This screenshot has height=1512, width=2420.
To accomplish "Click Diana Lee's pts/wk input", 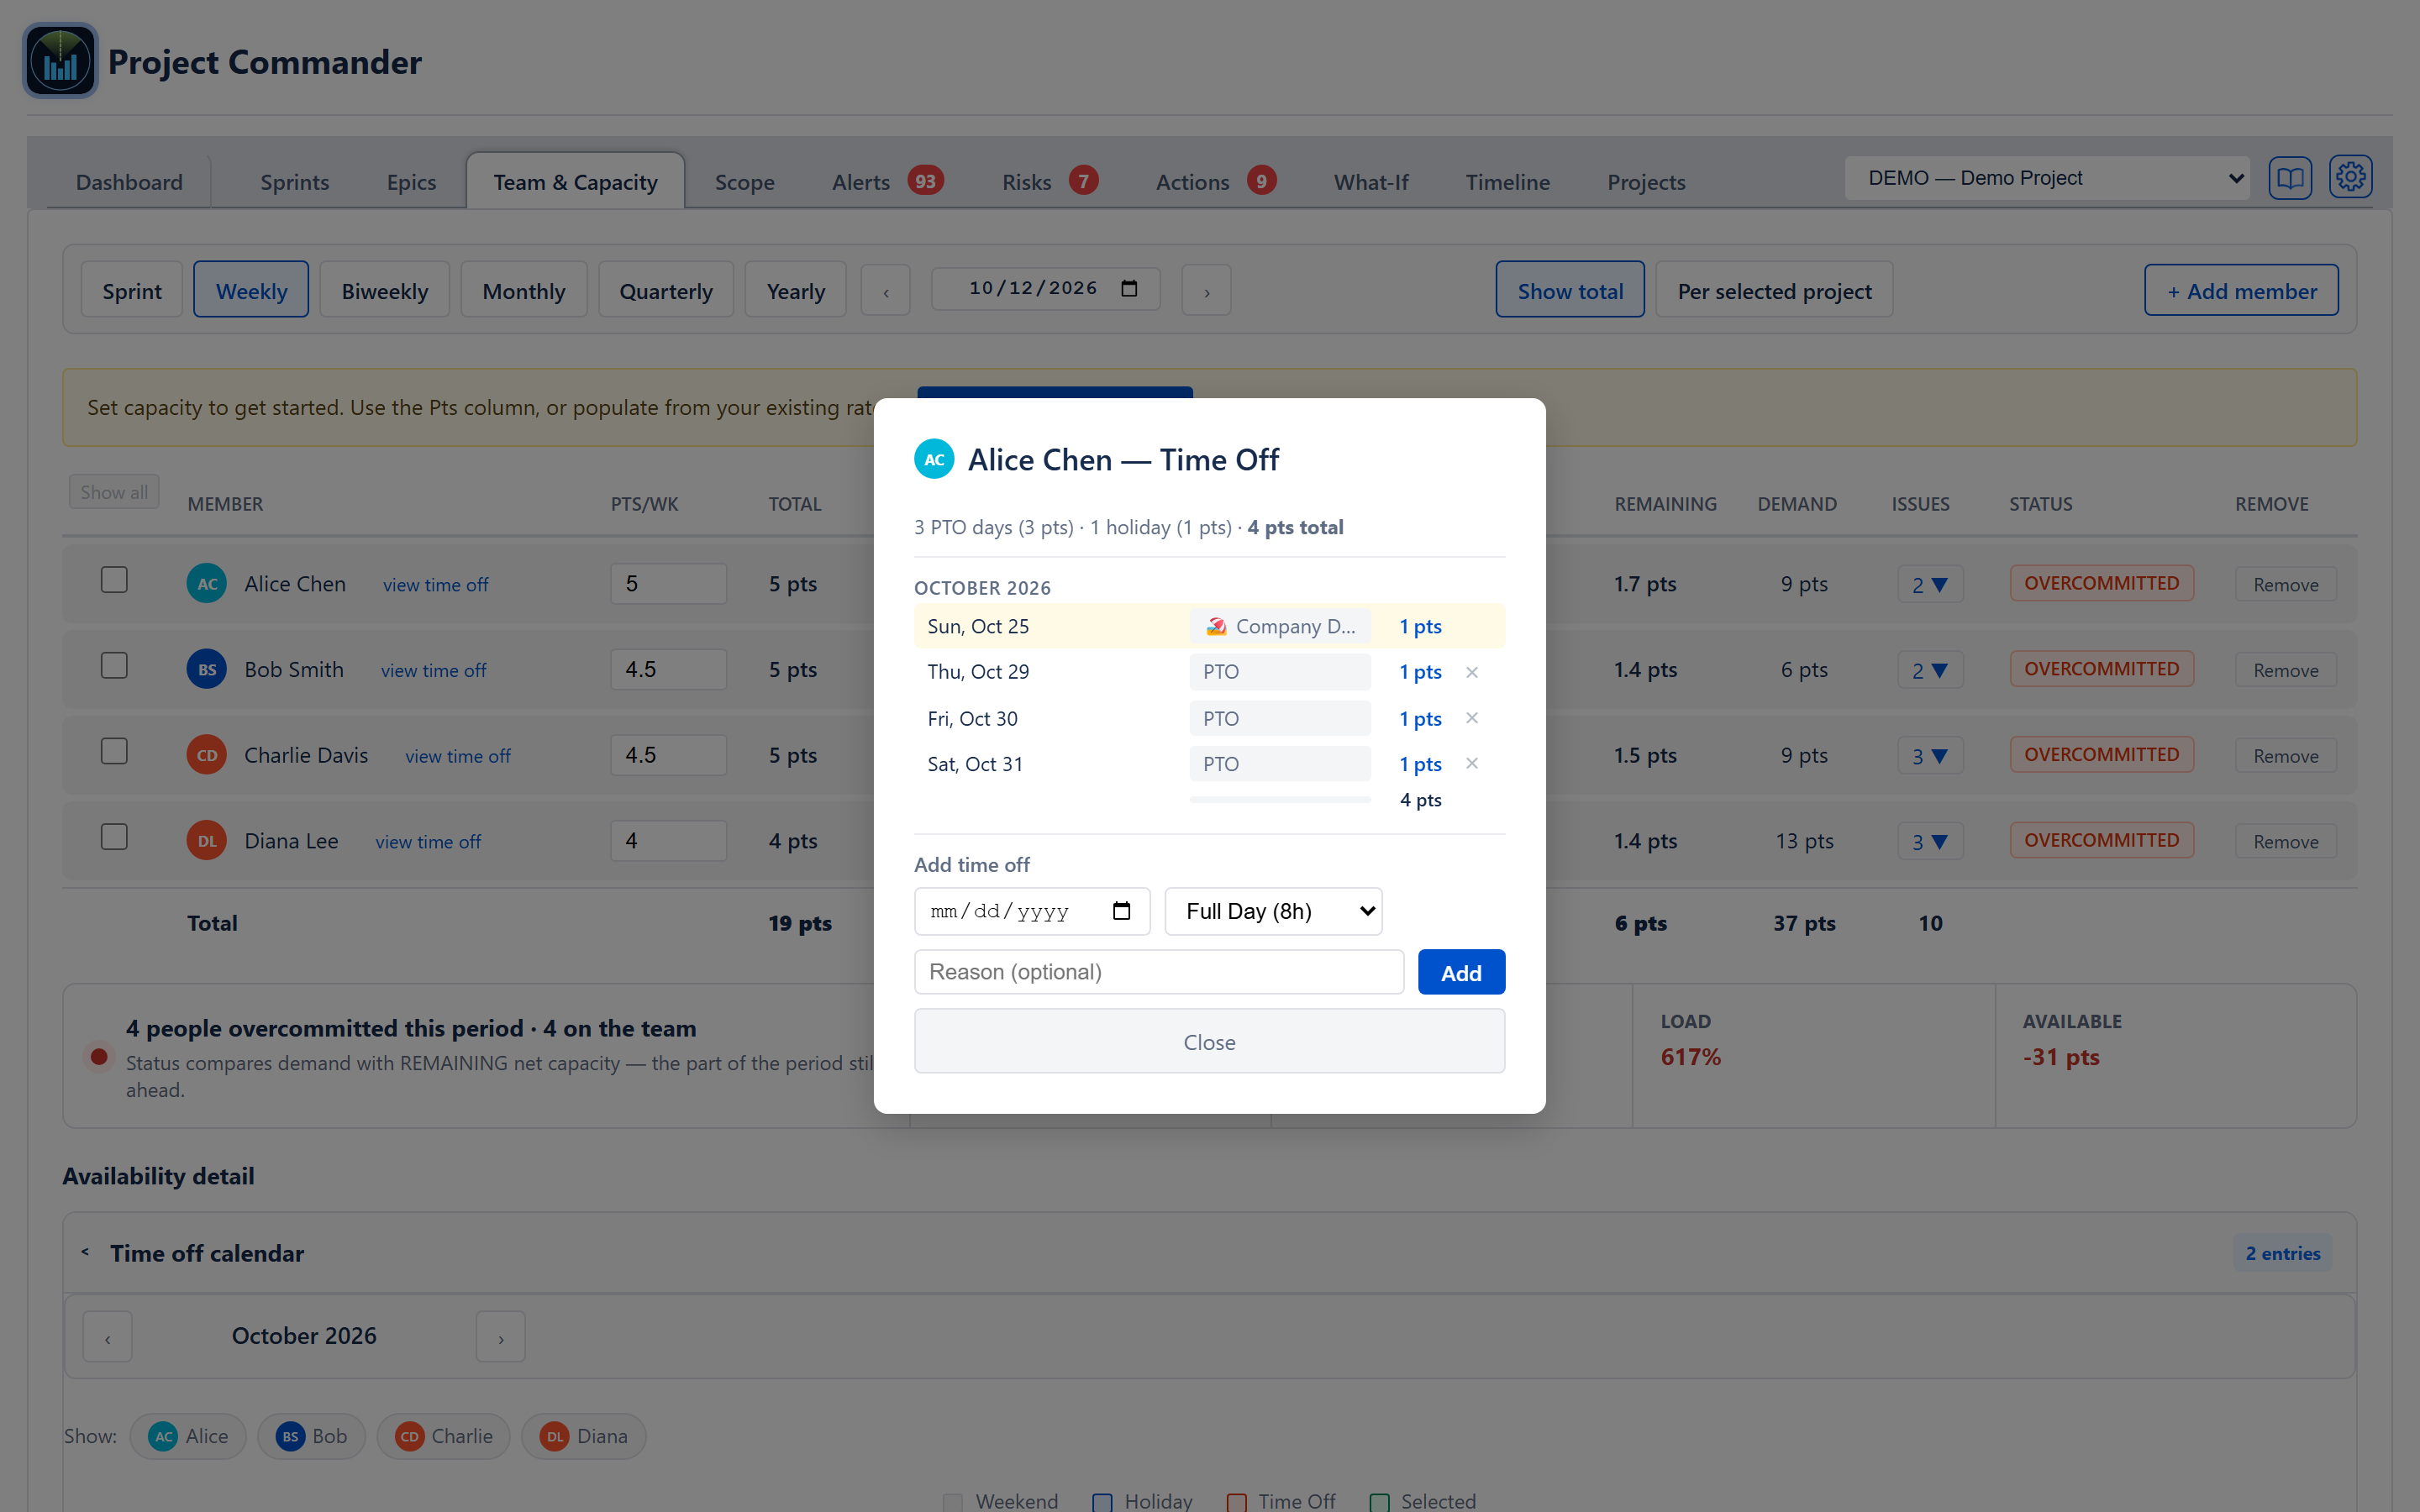I will coord(668,840).
